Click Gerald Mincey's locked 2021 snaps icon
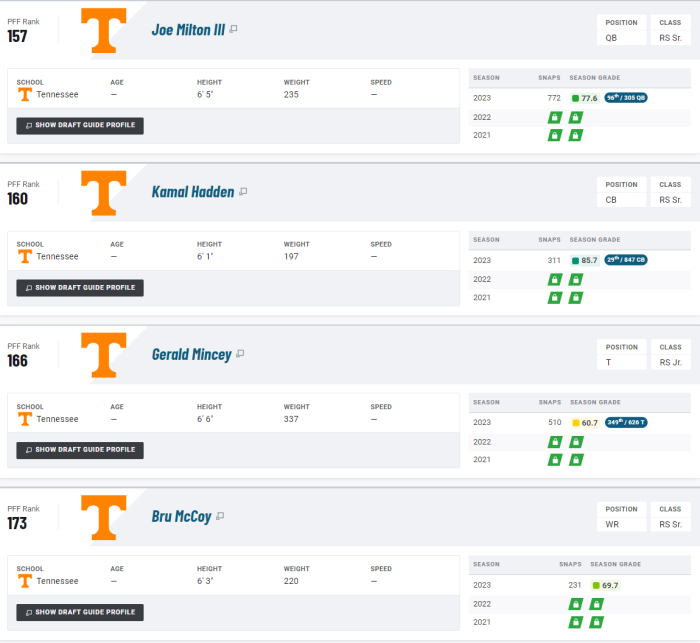 point(554,459)
